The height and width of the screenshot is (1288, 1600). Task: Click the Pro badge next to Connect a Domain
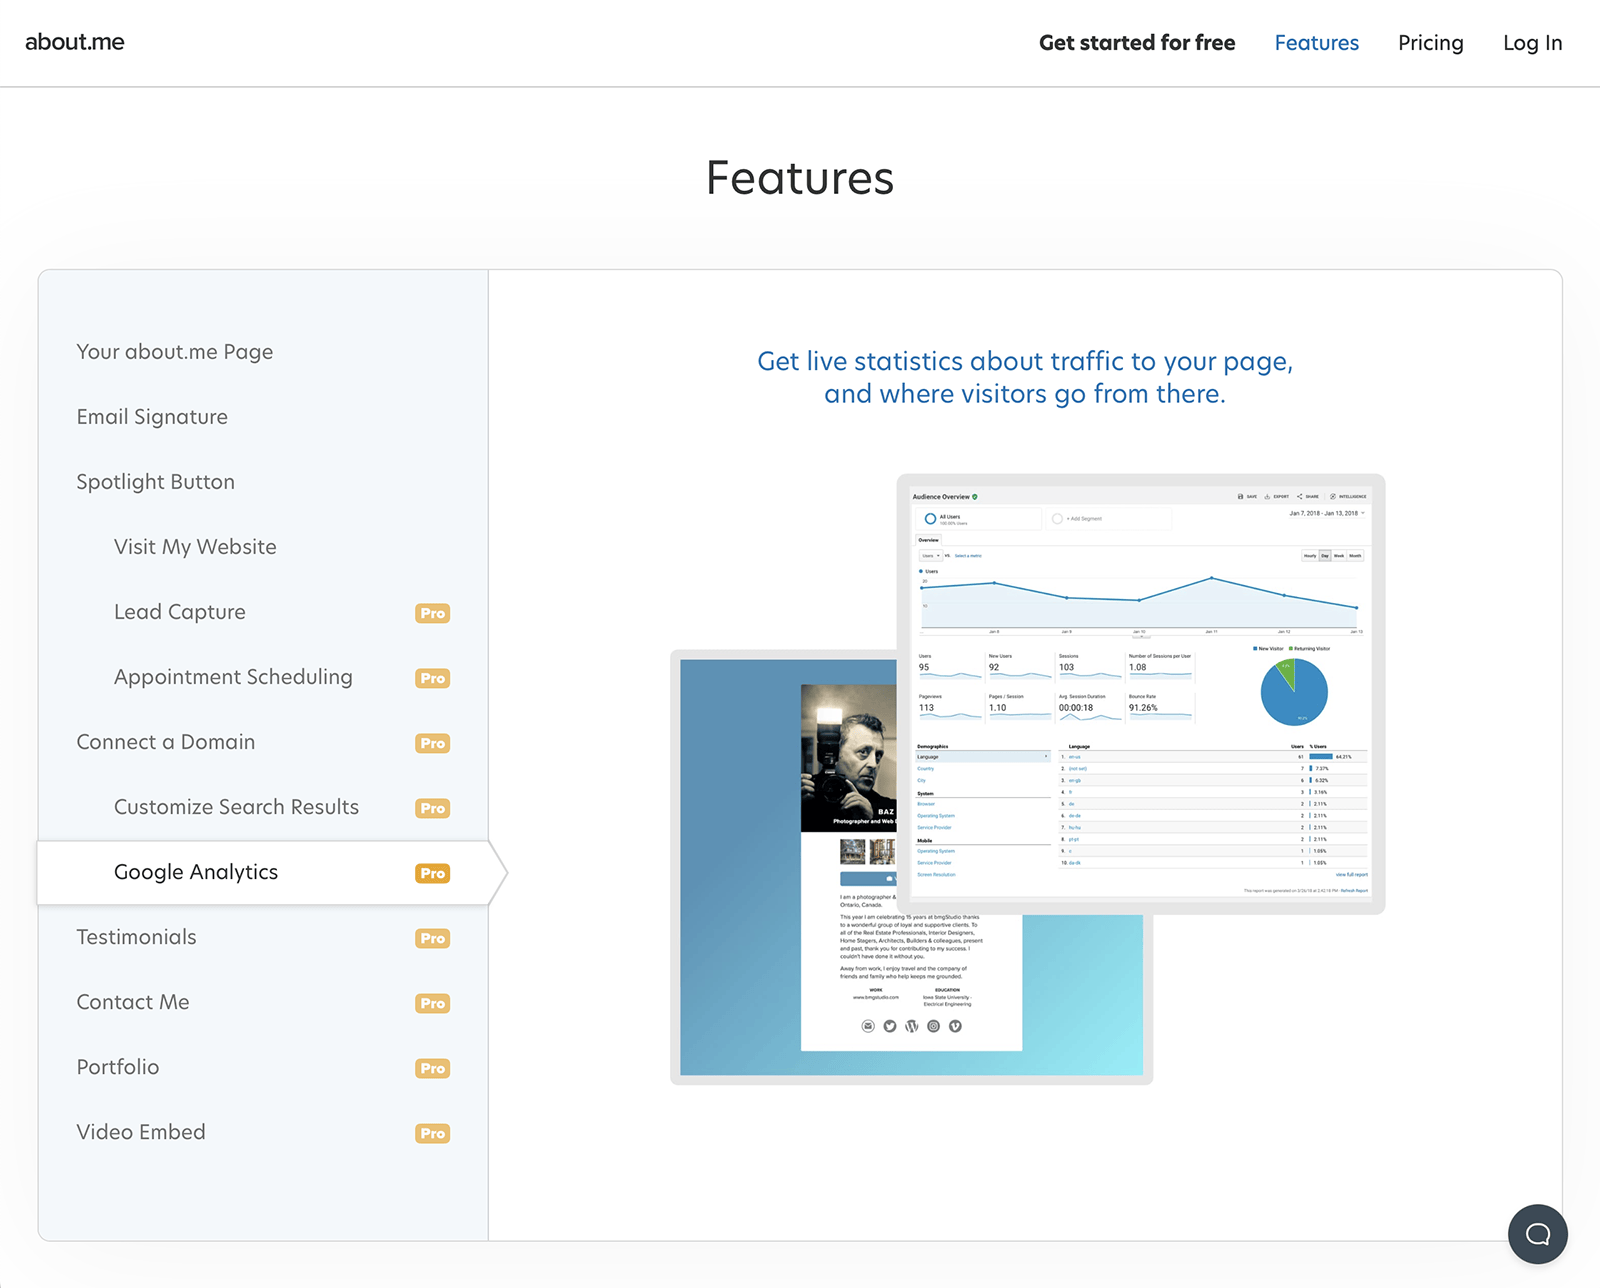click(x=433, y=743)
